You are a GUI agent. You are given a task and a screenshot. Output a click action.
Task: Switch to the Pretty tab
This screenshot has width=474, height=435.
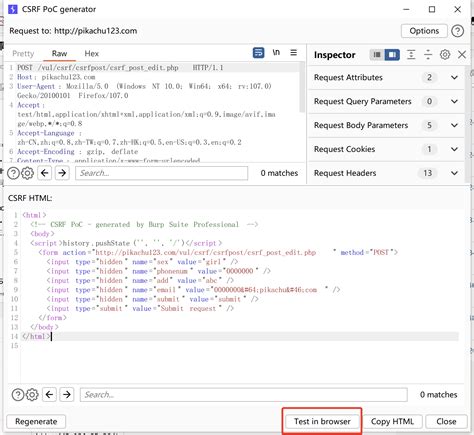tap(23, 54)
